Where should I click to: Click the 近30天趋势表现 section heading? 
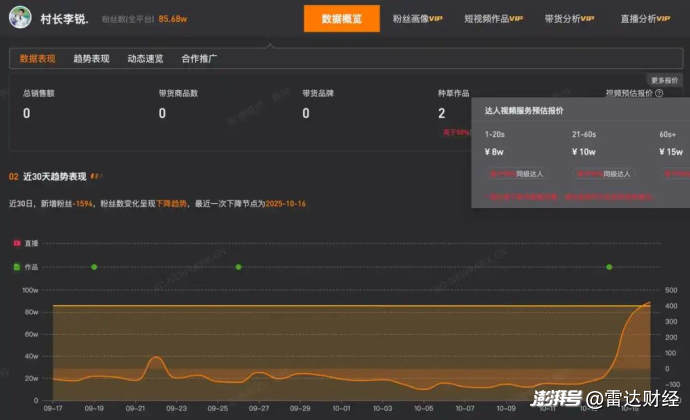click(x=55, y=177)
